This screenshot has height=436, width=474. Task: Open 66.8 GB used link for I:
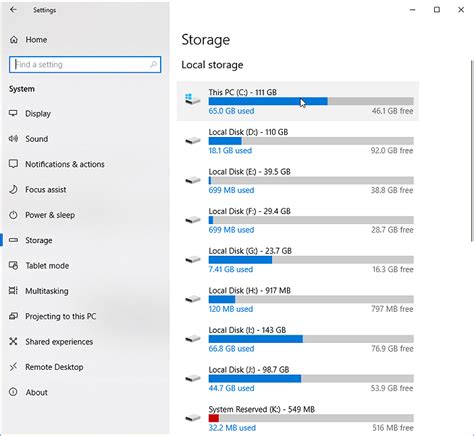[231, 349]
